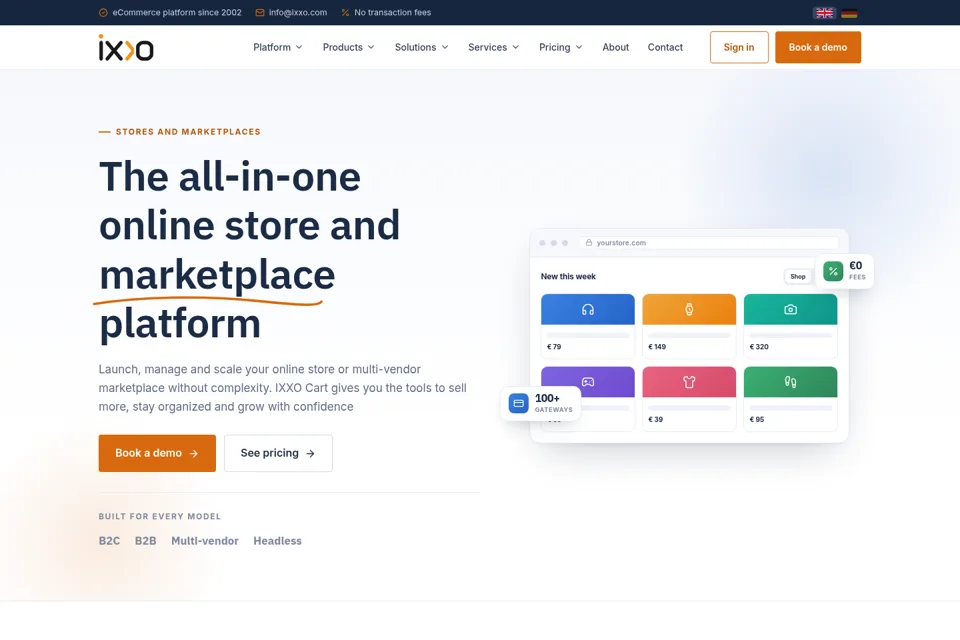
Task: Click the New this week heading
Action: 568,276
